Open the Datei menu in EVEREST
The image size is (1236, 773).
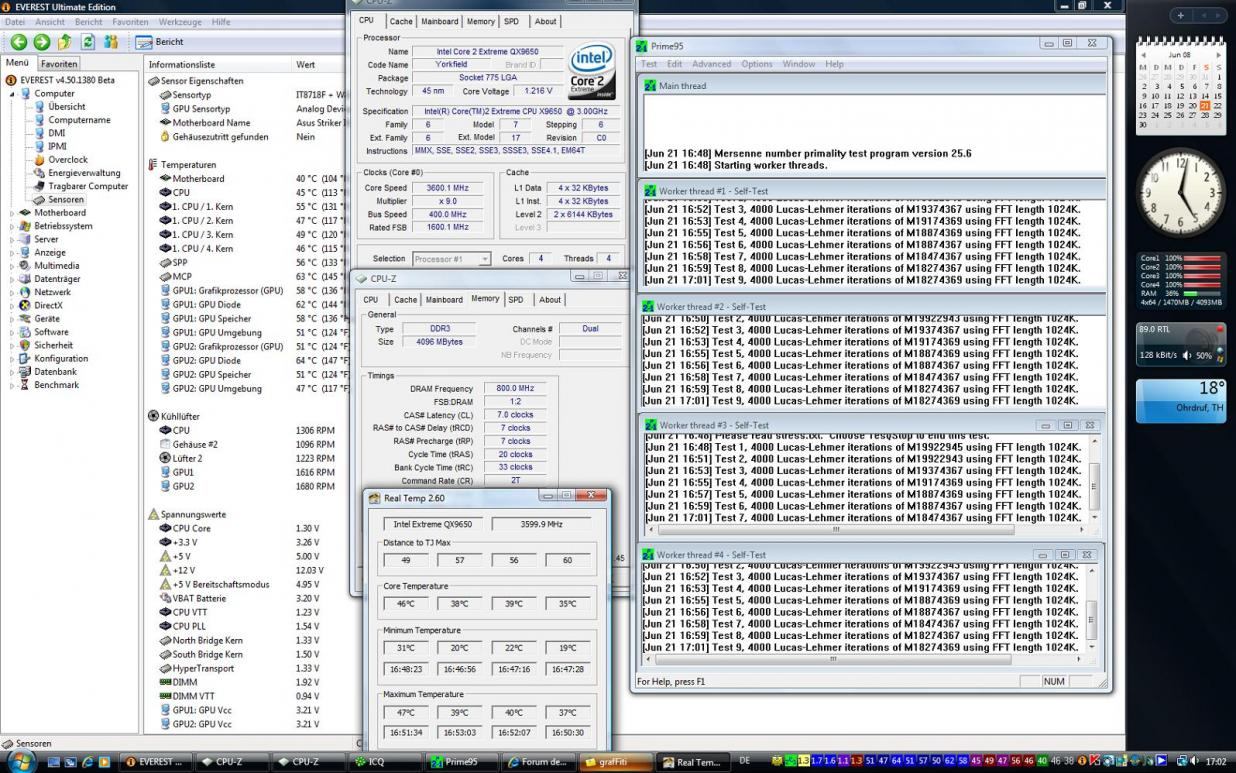15,22
